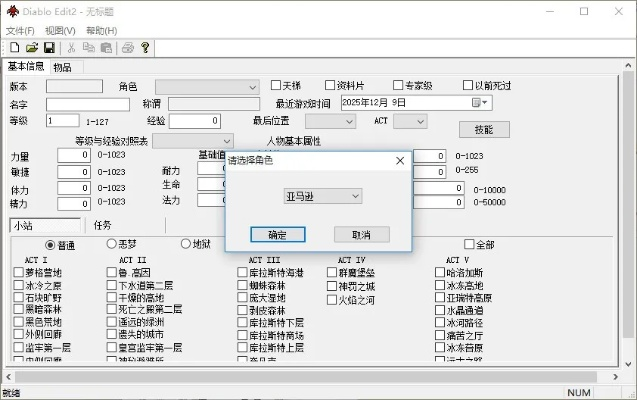
Task: Open the ACT dropdown
Action: click(410, 121)
